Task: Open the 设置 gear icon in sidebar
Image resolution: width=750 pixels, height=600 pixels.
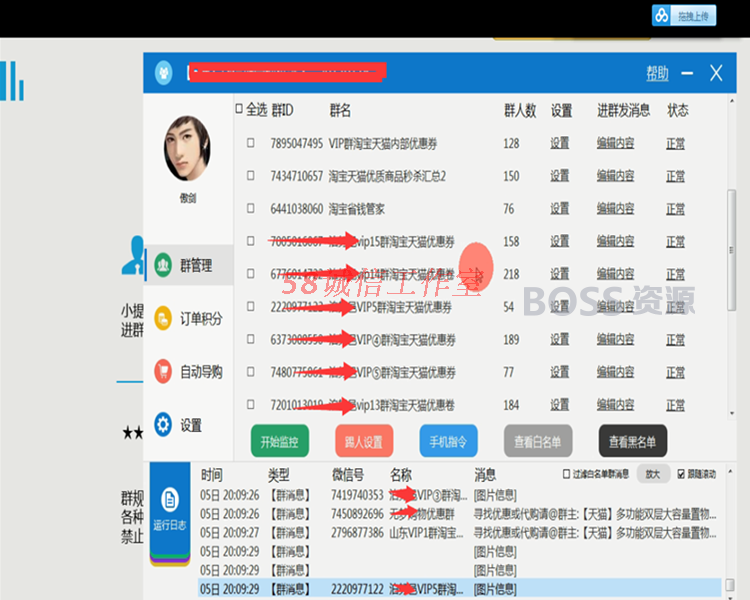Action: (x=163, y=424)
